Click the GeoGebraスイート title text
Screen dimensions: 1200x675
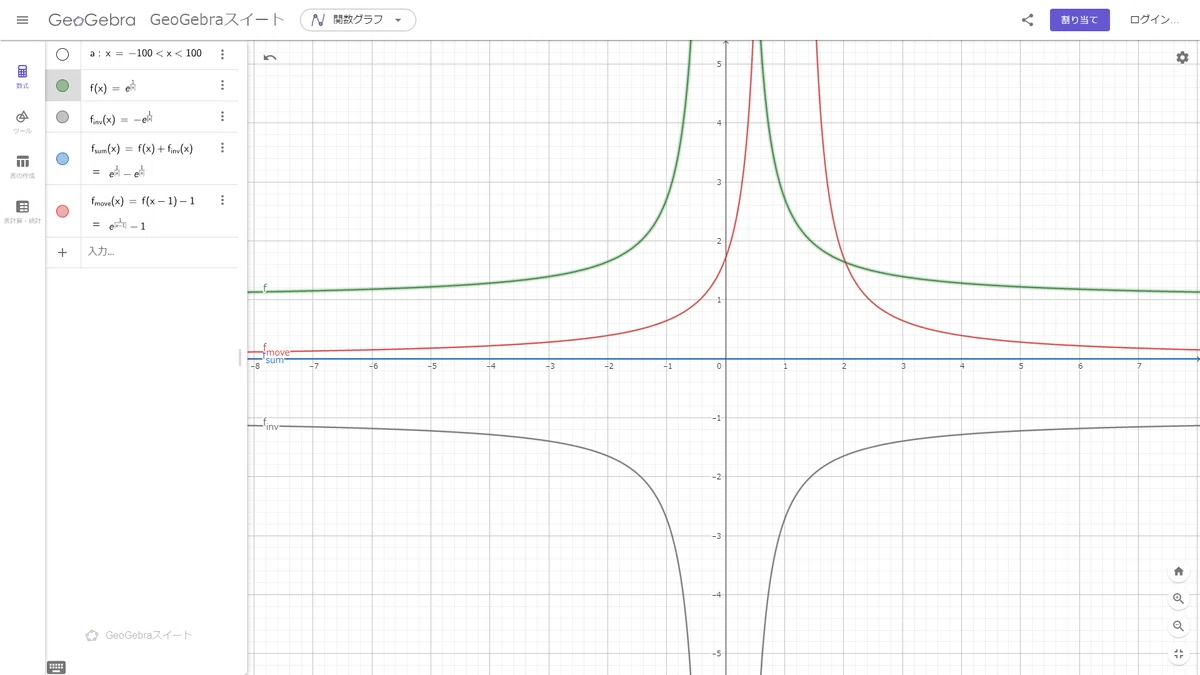point(216,20)
